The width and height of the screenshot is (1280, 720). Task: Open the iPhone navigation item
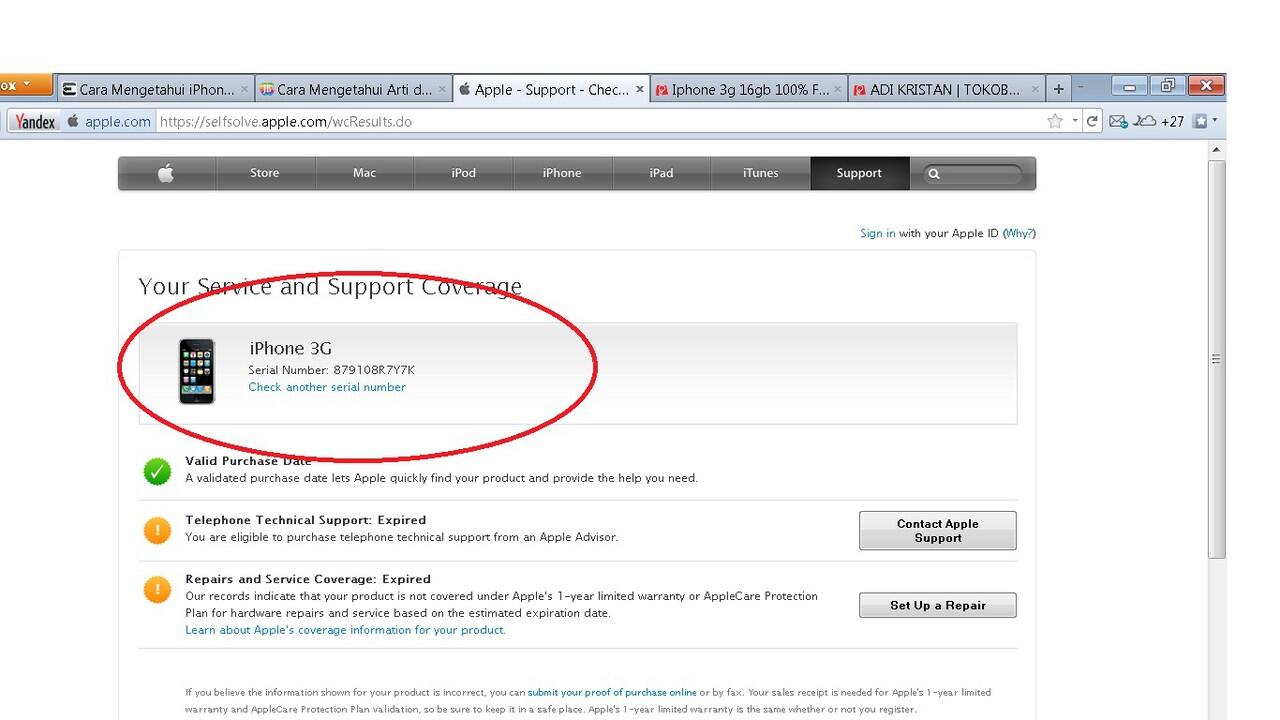pyautogui.click(x=562, y=173)
